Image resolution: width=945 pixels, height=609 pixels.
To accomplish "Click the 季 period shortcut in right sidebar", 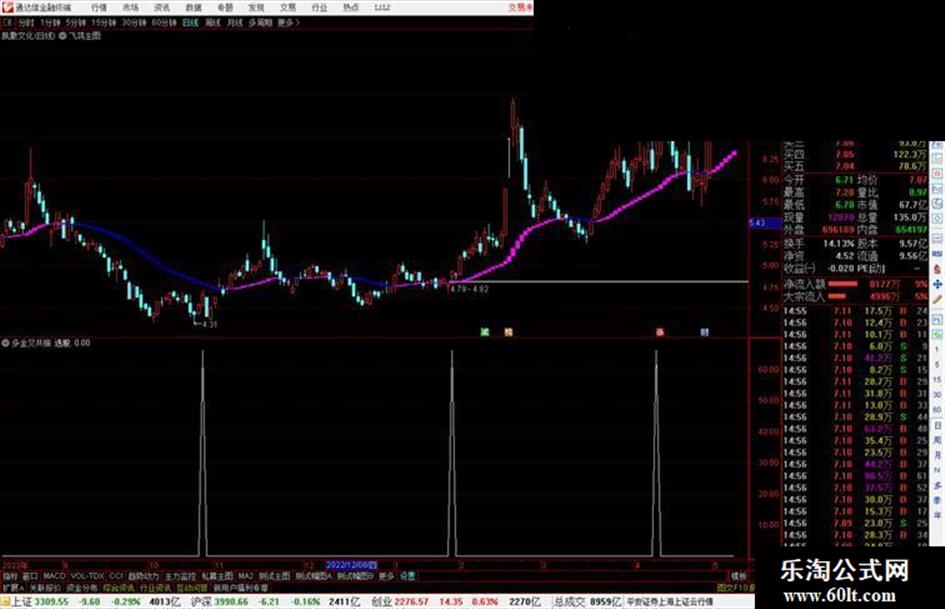I will [x=937, y=500].
